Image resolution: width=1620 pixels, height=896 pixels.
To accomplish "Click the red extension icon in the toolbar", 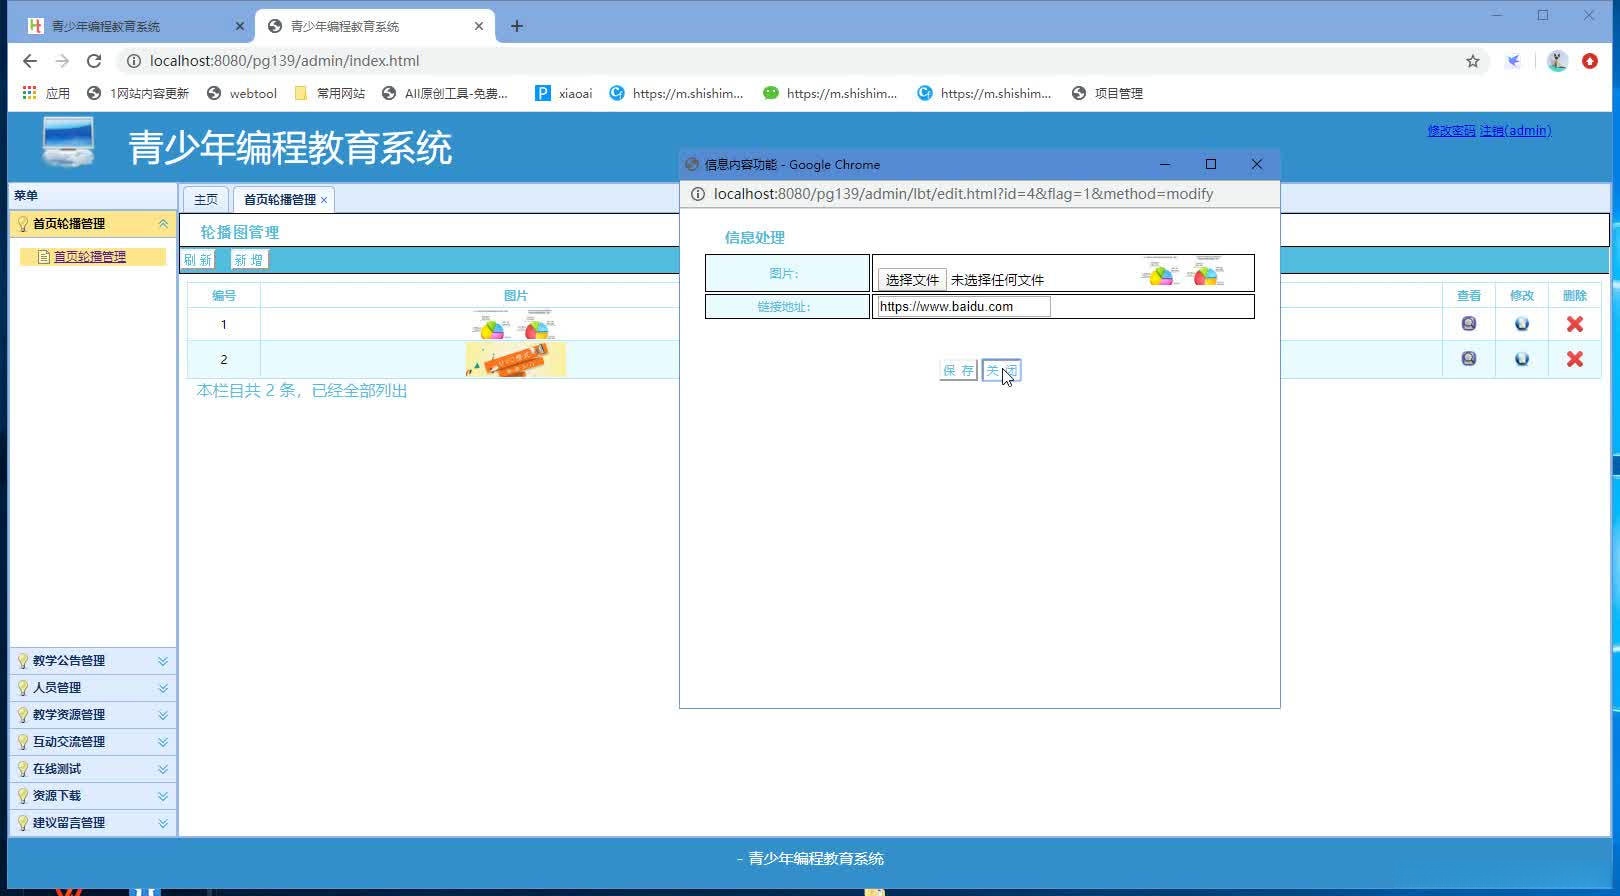I will click(x=1590, y=61).
